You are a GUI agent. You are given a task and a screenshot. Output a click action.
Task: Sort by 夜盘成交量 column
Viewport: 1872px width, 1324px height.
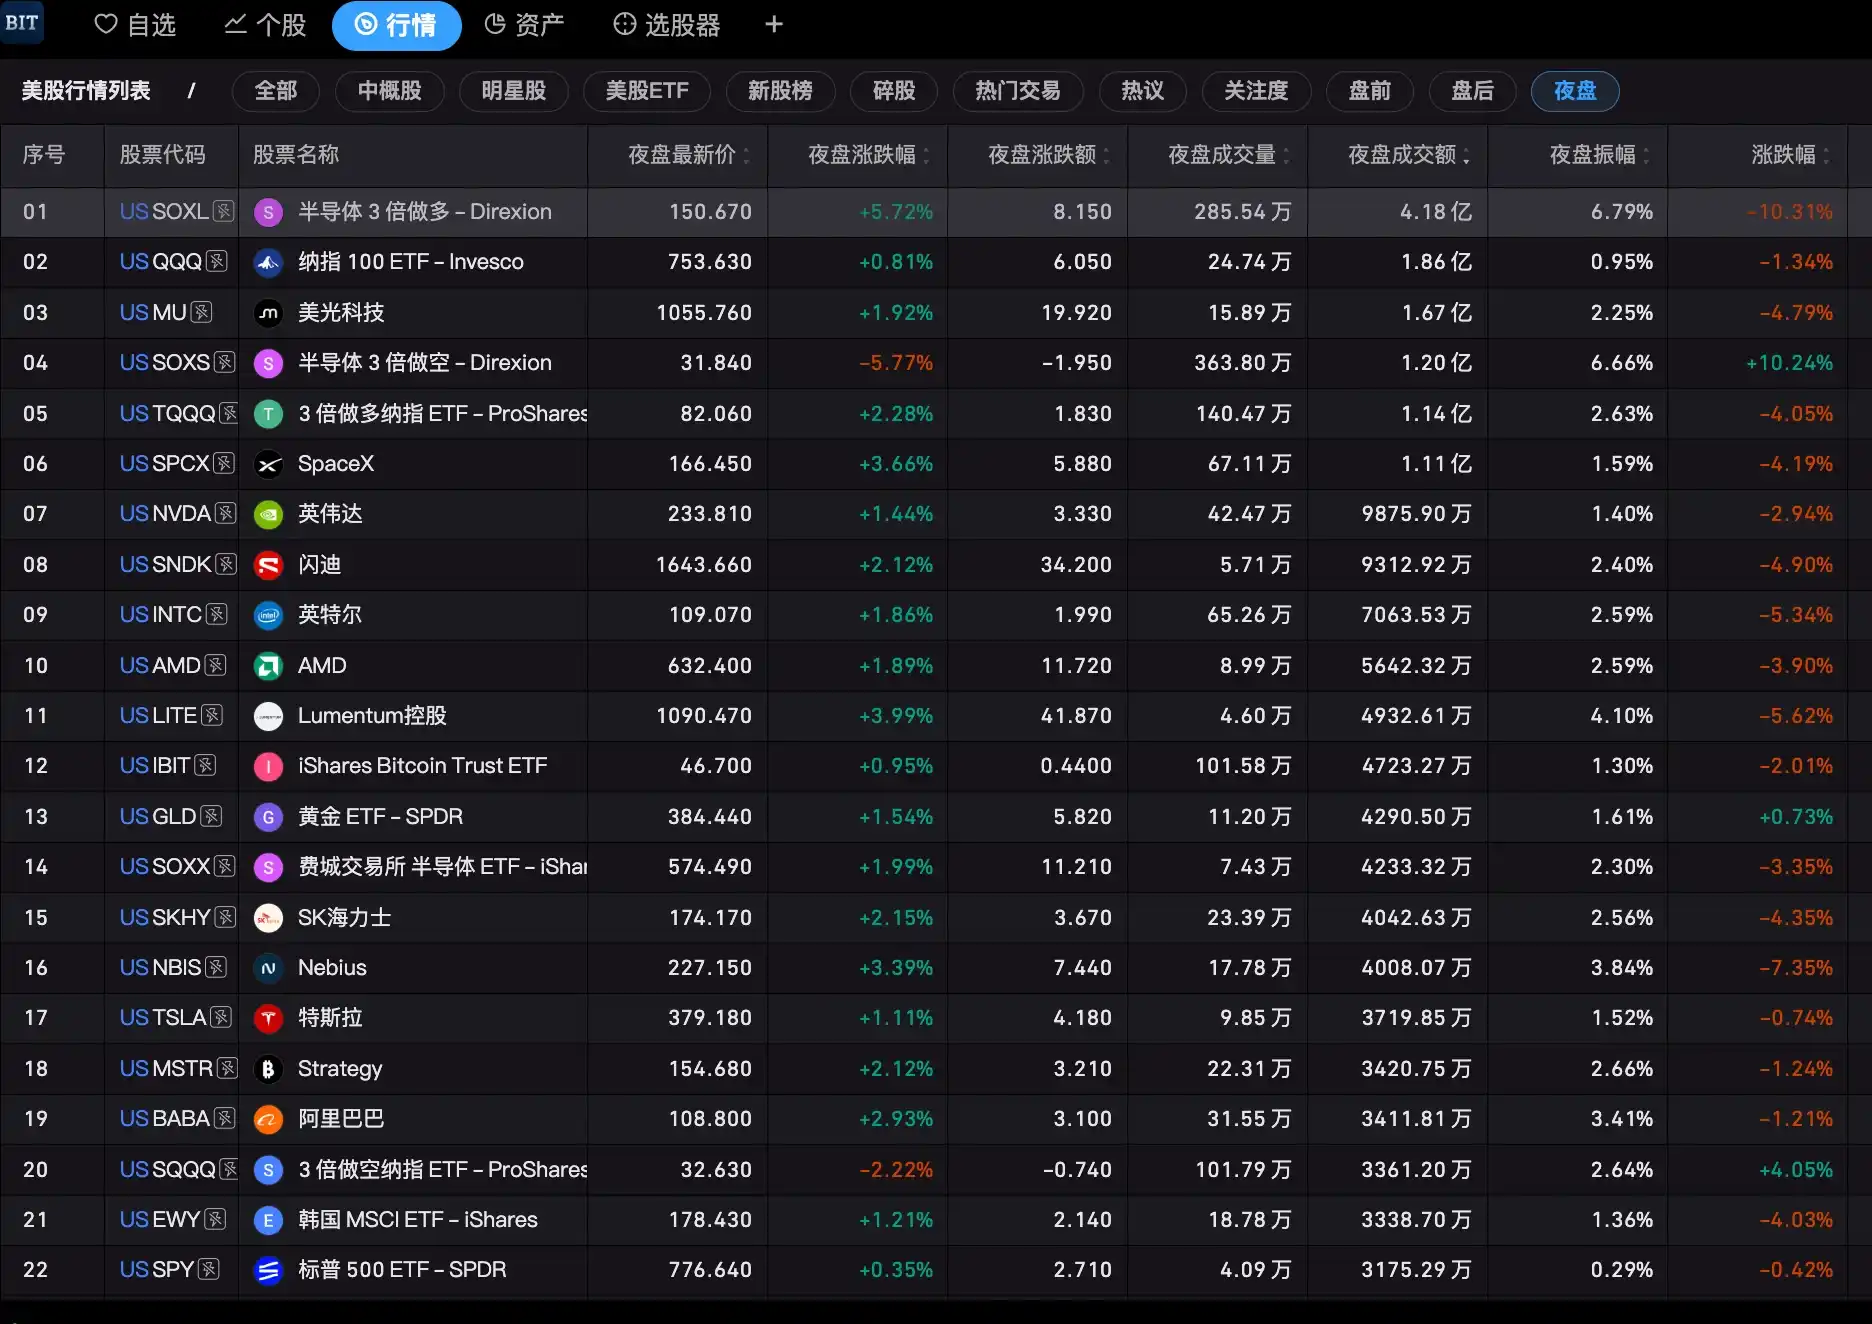coord(1228,155)
